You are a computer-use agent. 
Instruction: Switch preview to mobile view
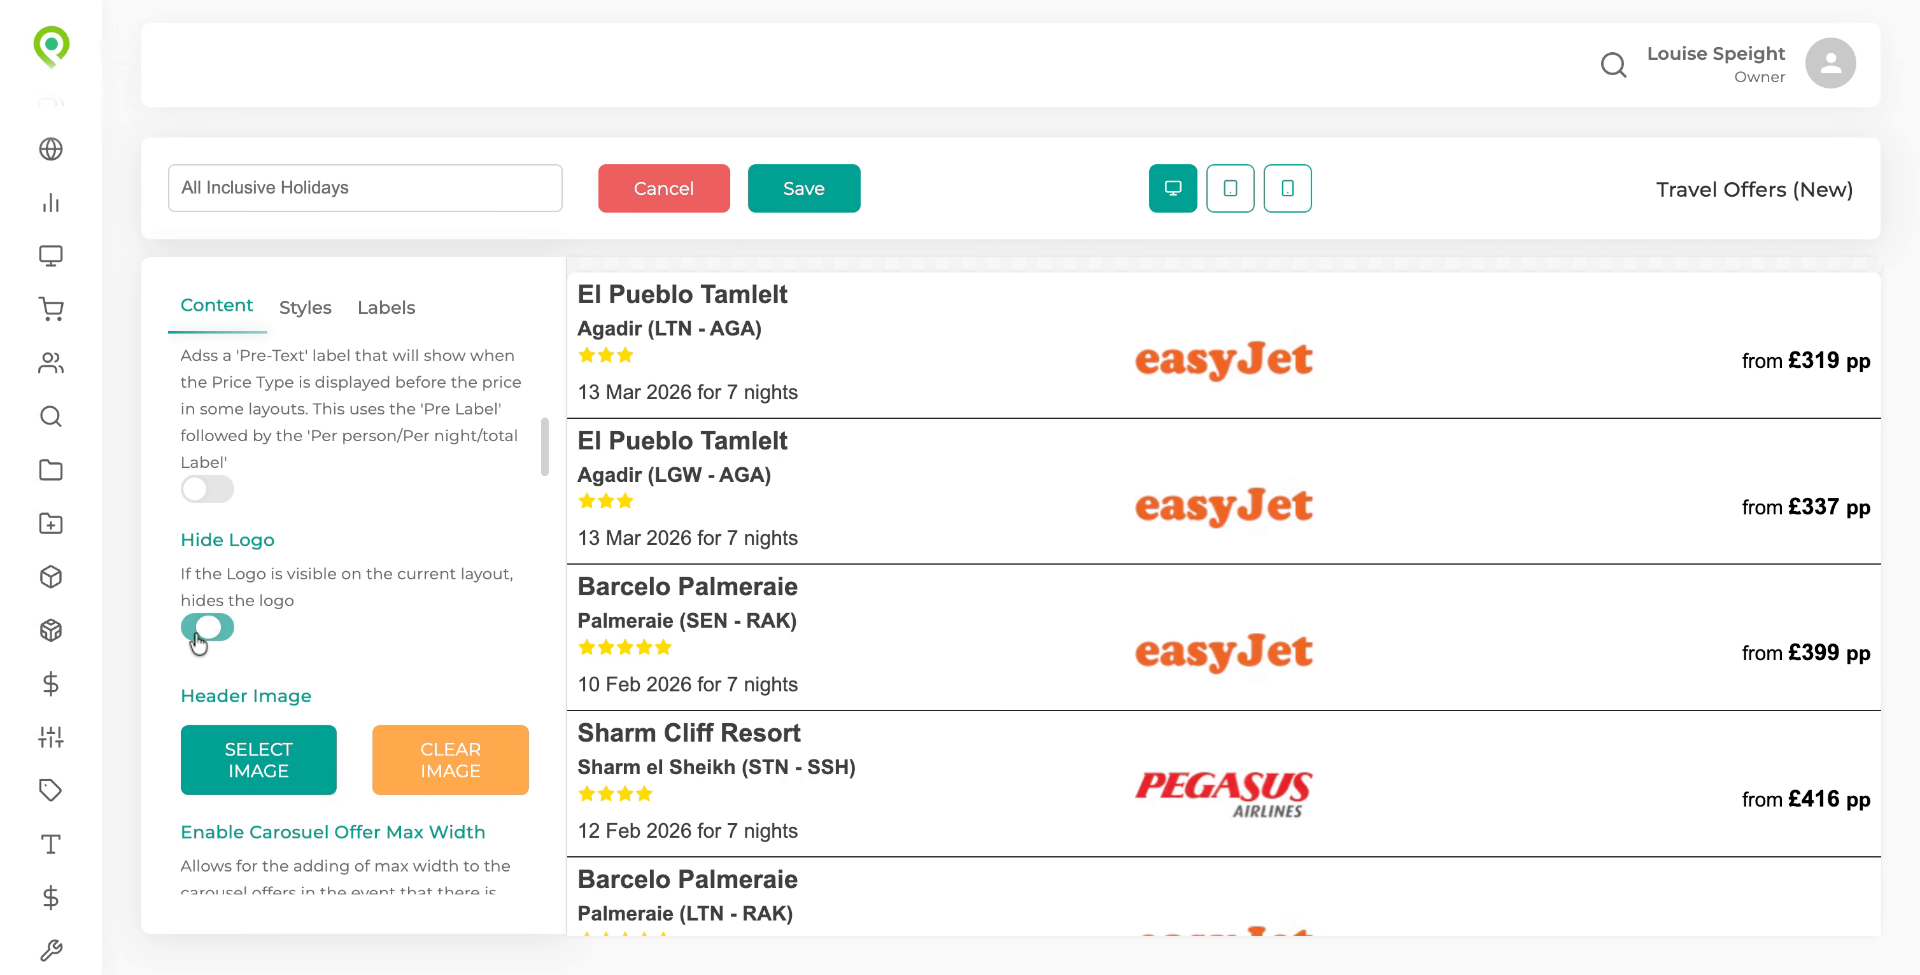[1287, 188]
